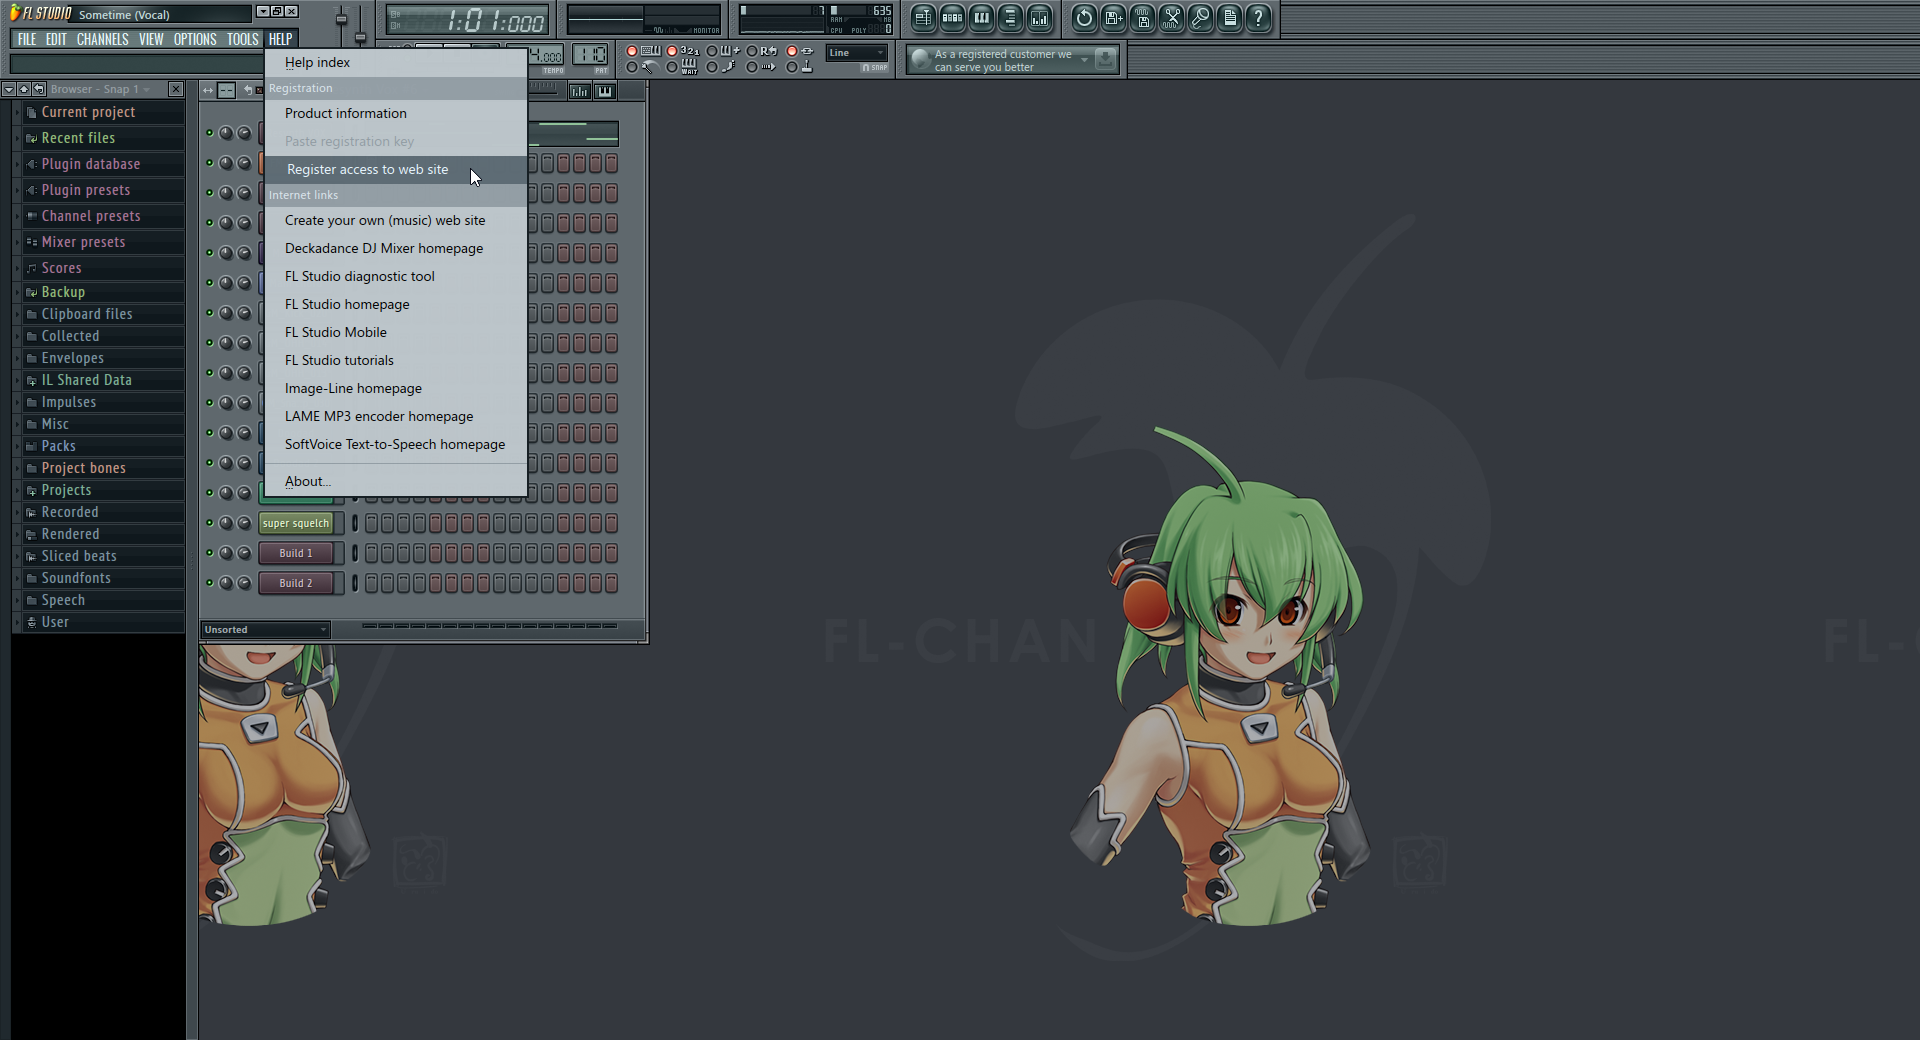The height and width of the screenshot is (1040, 1920).
Task: Click the news panel download icon
Action: click(x=1105, y=60)
